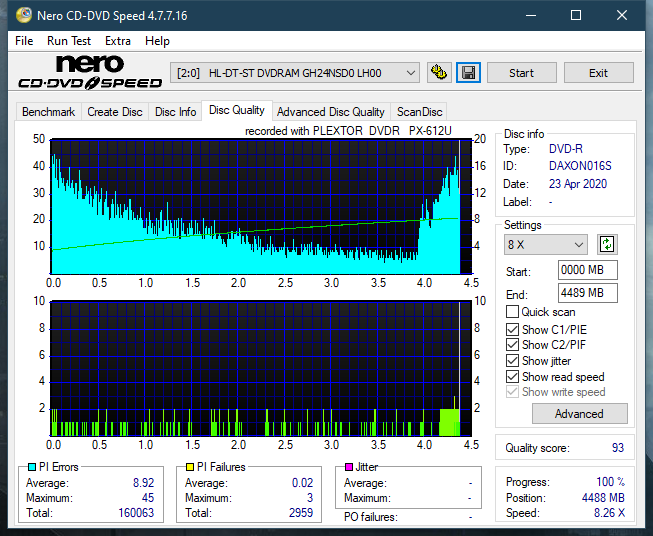
Task: Click the Exit button
Action: coord(598,73)
